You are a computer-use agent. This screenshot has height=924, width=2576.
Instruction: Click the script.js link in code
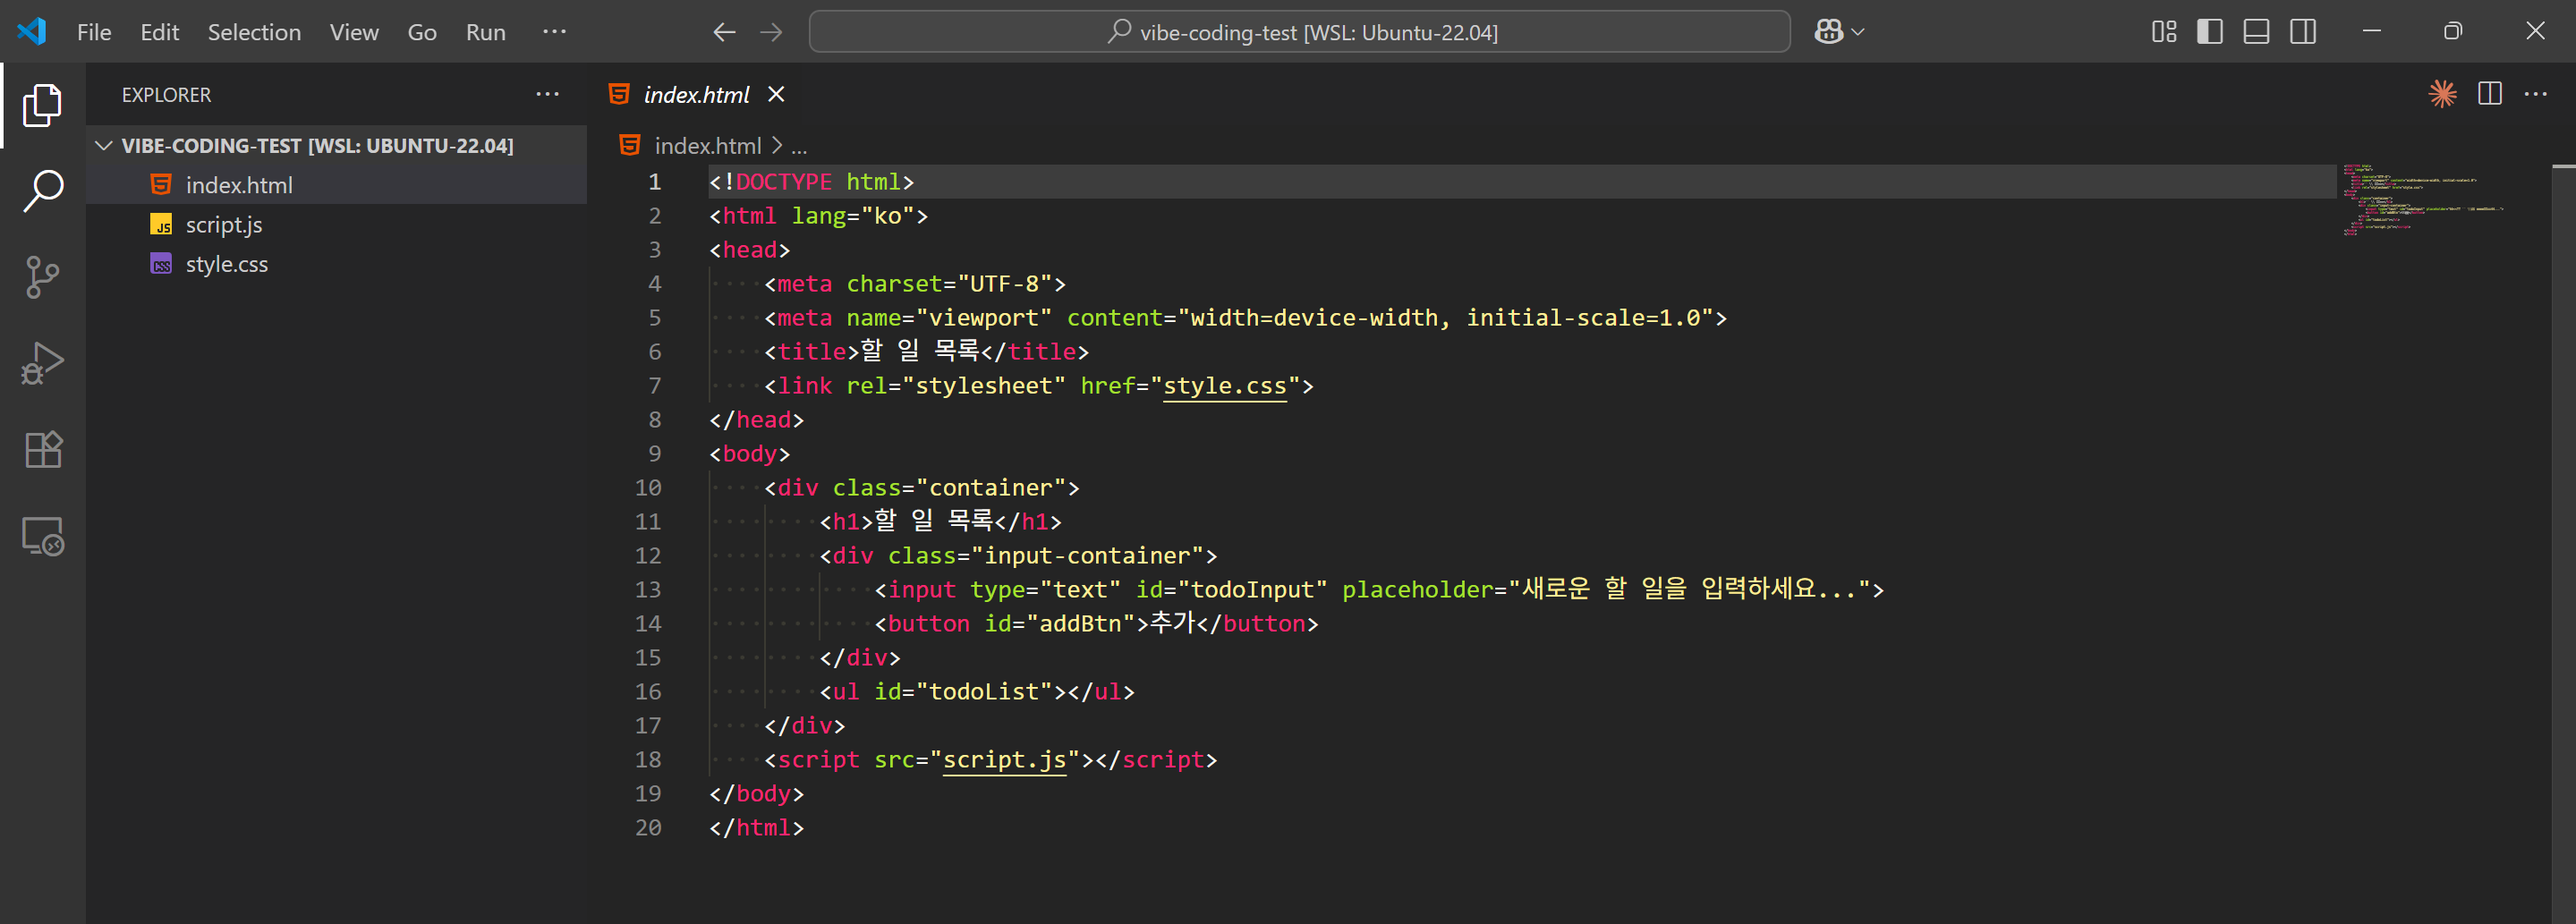point(1004,760)
